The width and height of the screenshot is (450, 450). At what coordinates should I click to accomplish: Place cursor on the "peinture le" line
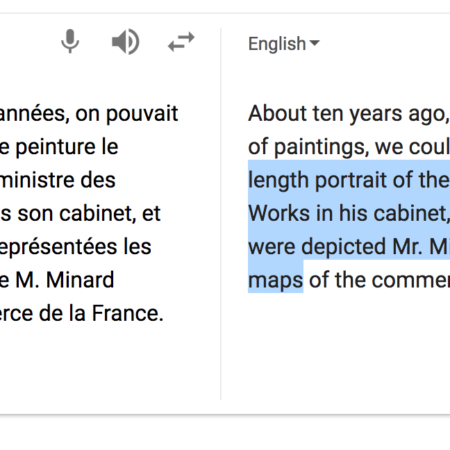[59, 147]
